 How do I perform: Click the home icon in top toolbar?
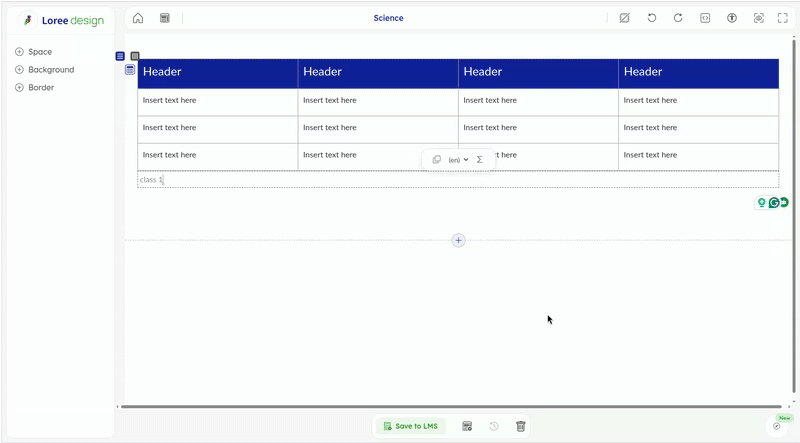pyautogui.click(x=138, y=18)
